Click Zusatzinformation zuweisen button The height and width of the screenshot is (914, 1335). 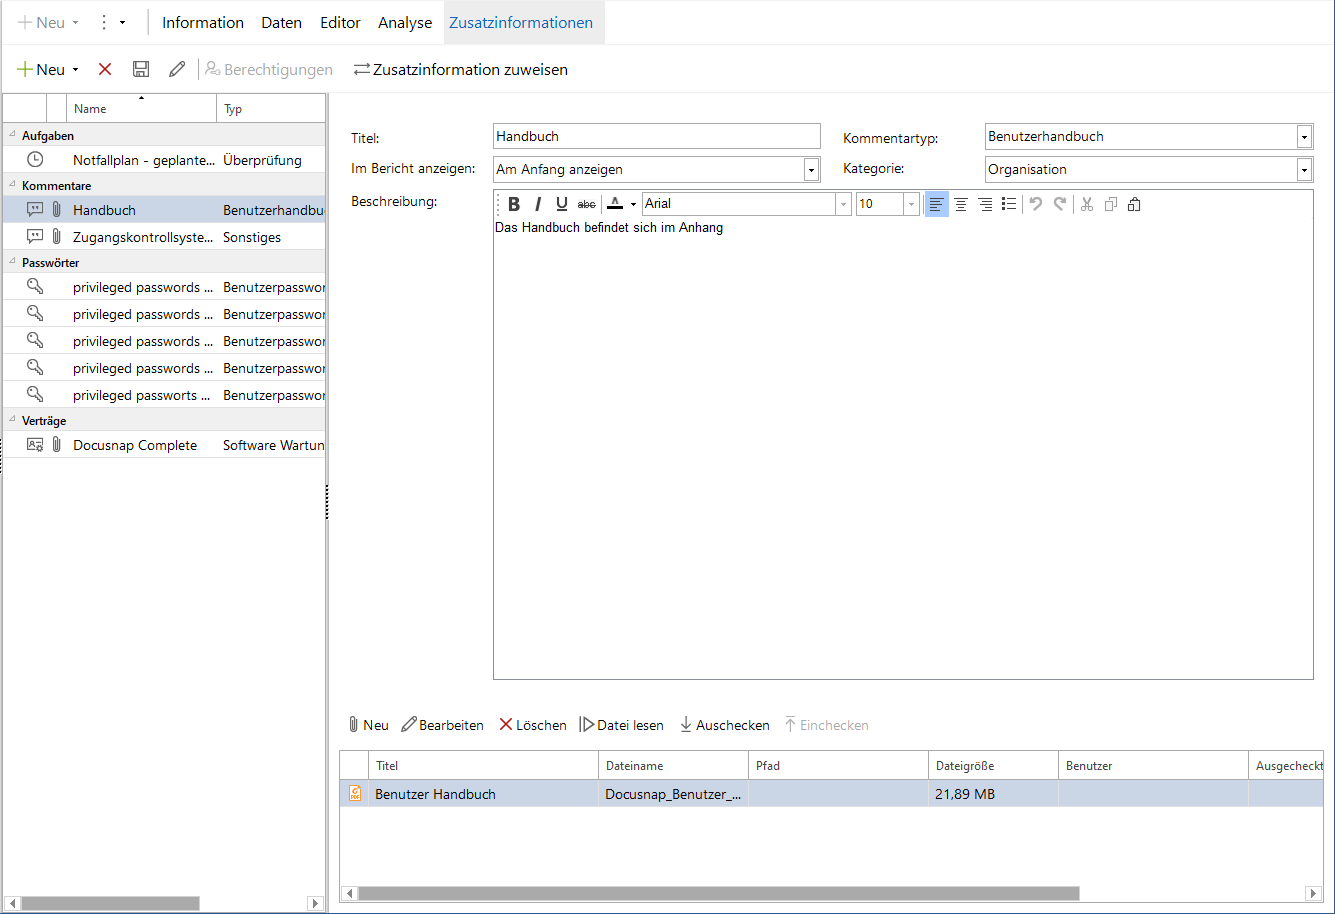(x=461, y=69)
